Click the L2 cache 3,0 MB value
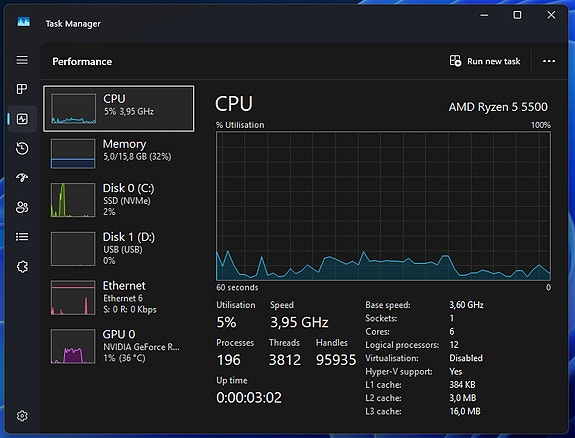Viewport: 575px width, 438px height. pos(462,398)
